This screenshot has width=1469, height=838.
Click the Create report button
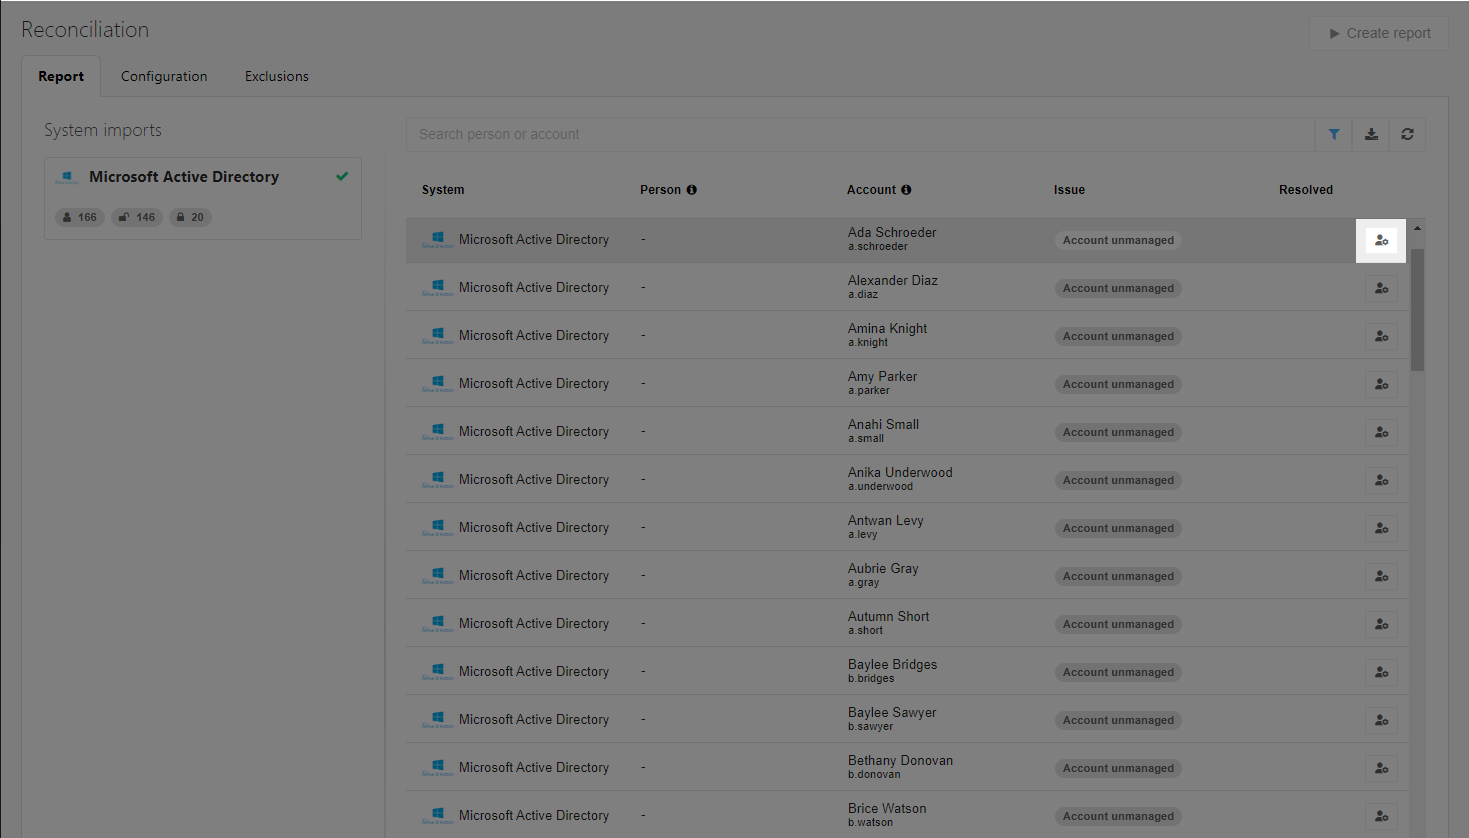pos(1379,33)
